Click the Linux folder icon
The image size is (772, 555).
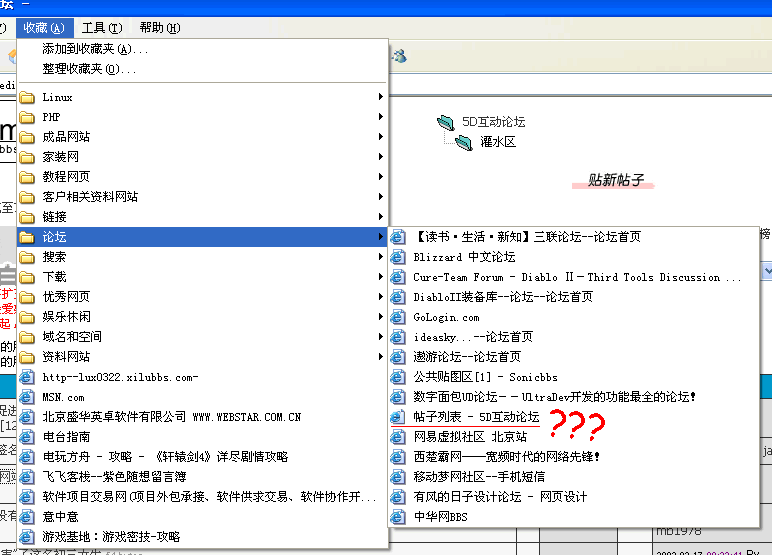point(27,98)
